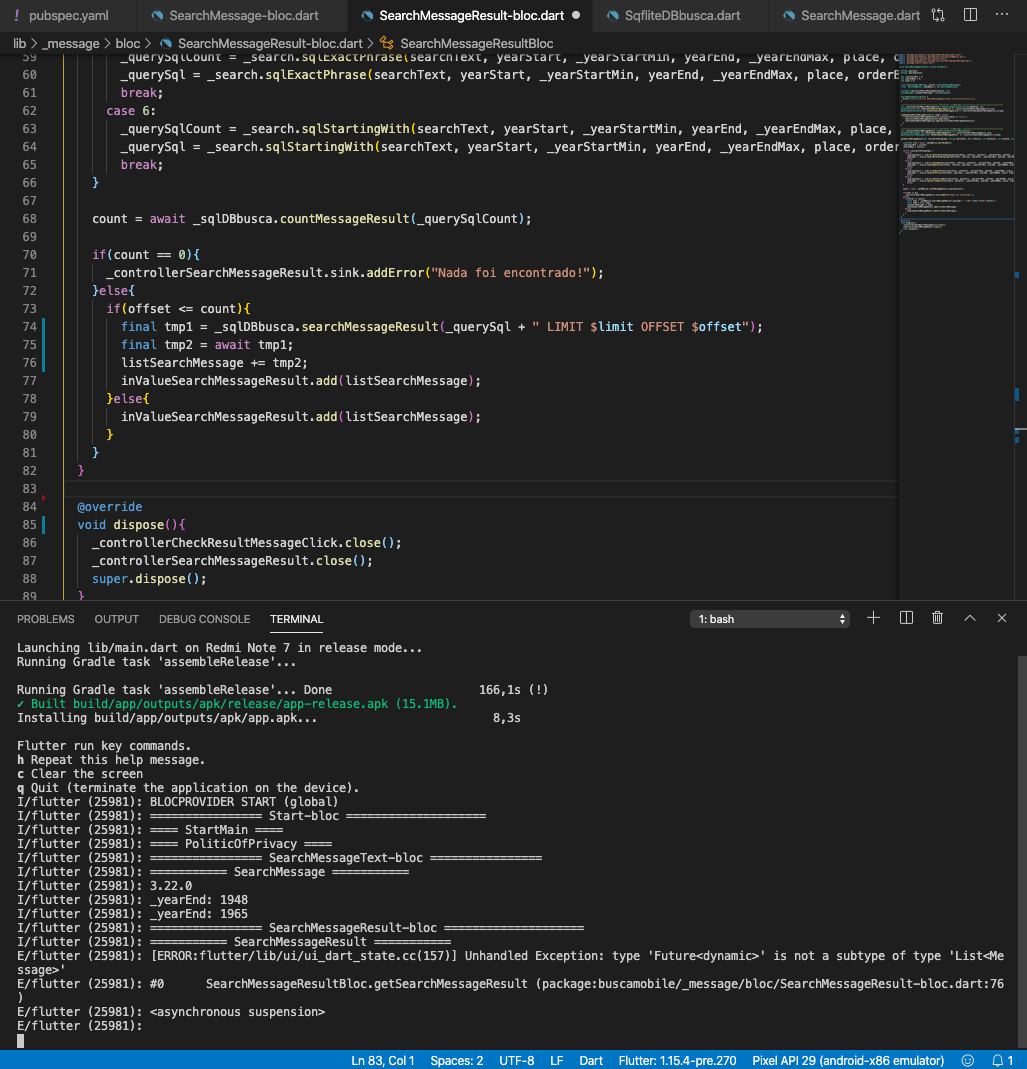Change line endings via the LF indicator
Image resolution: width=1027 pixels, height=1069 pixels.
coord(556,1061)
